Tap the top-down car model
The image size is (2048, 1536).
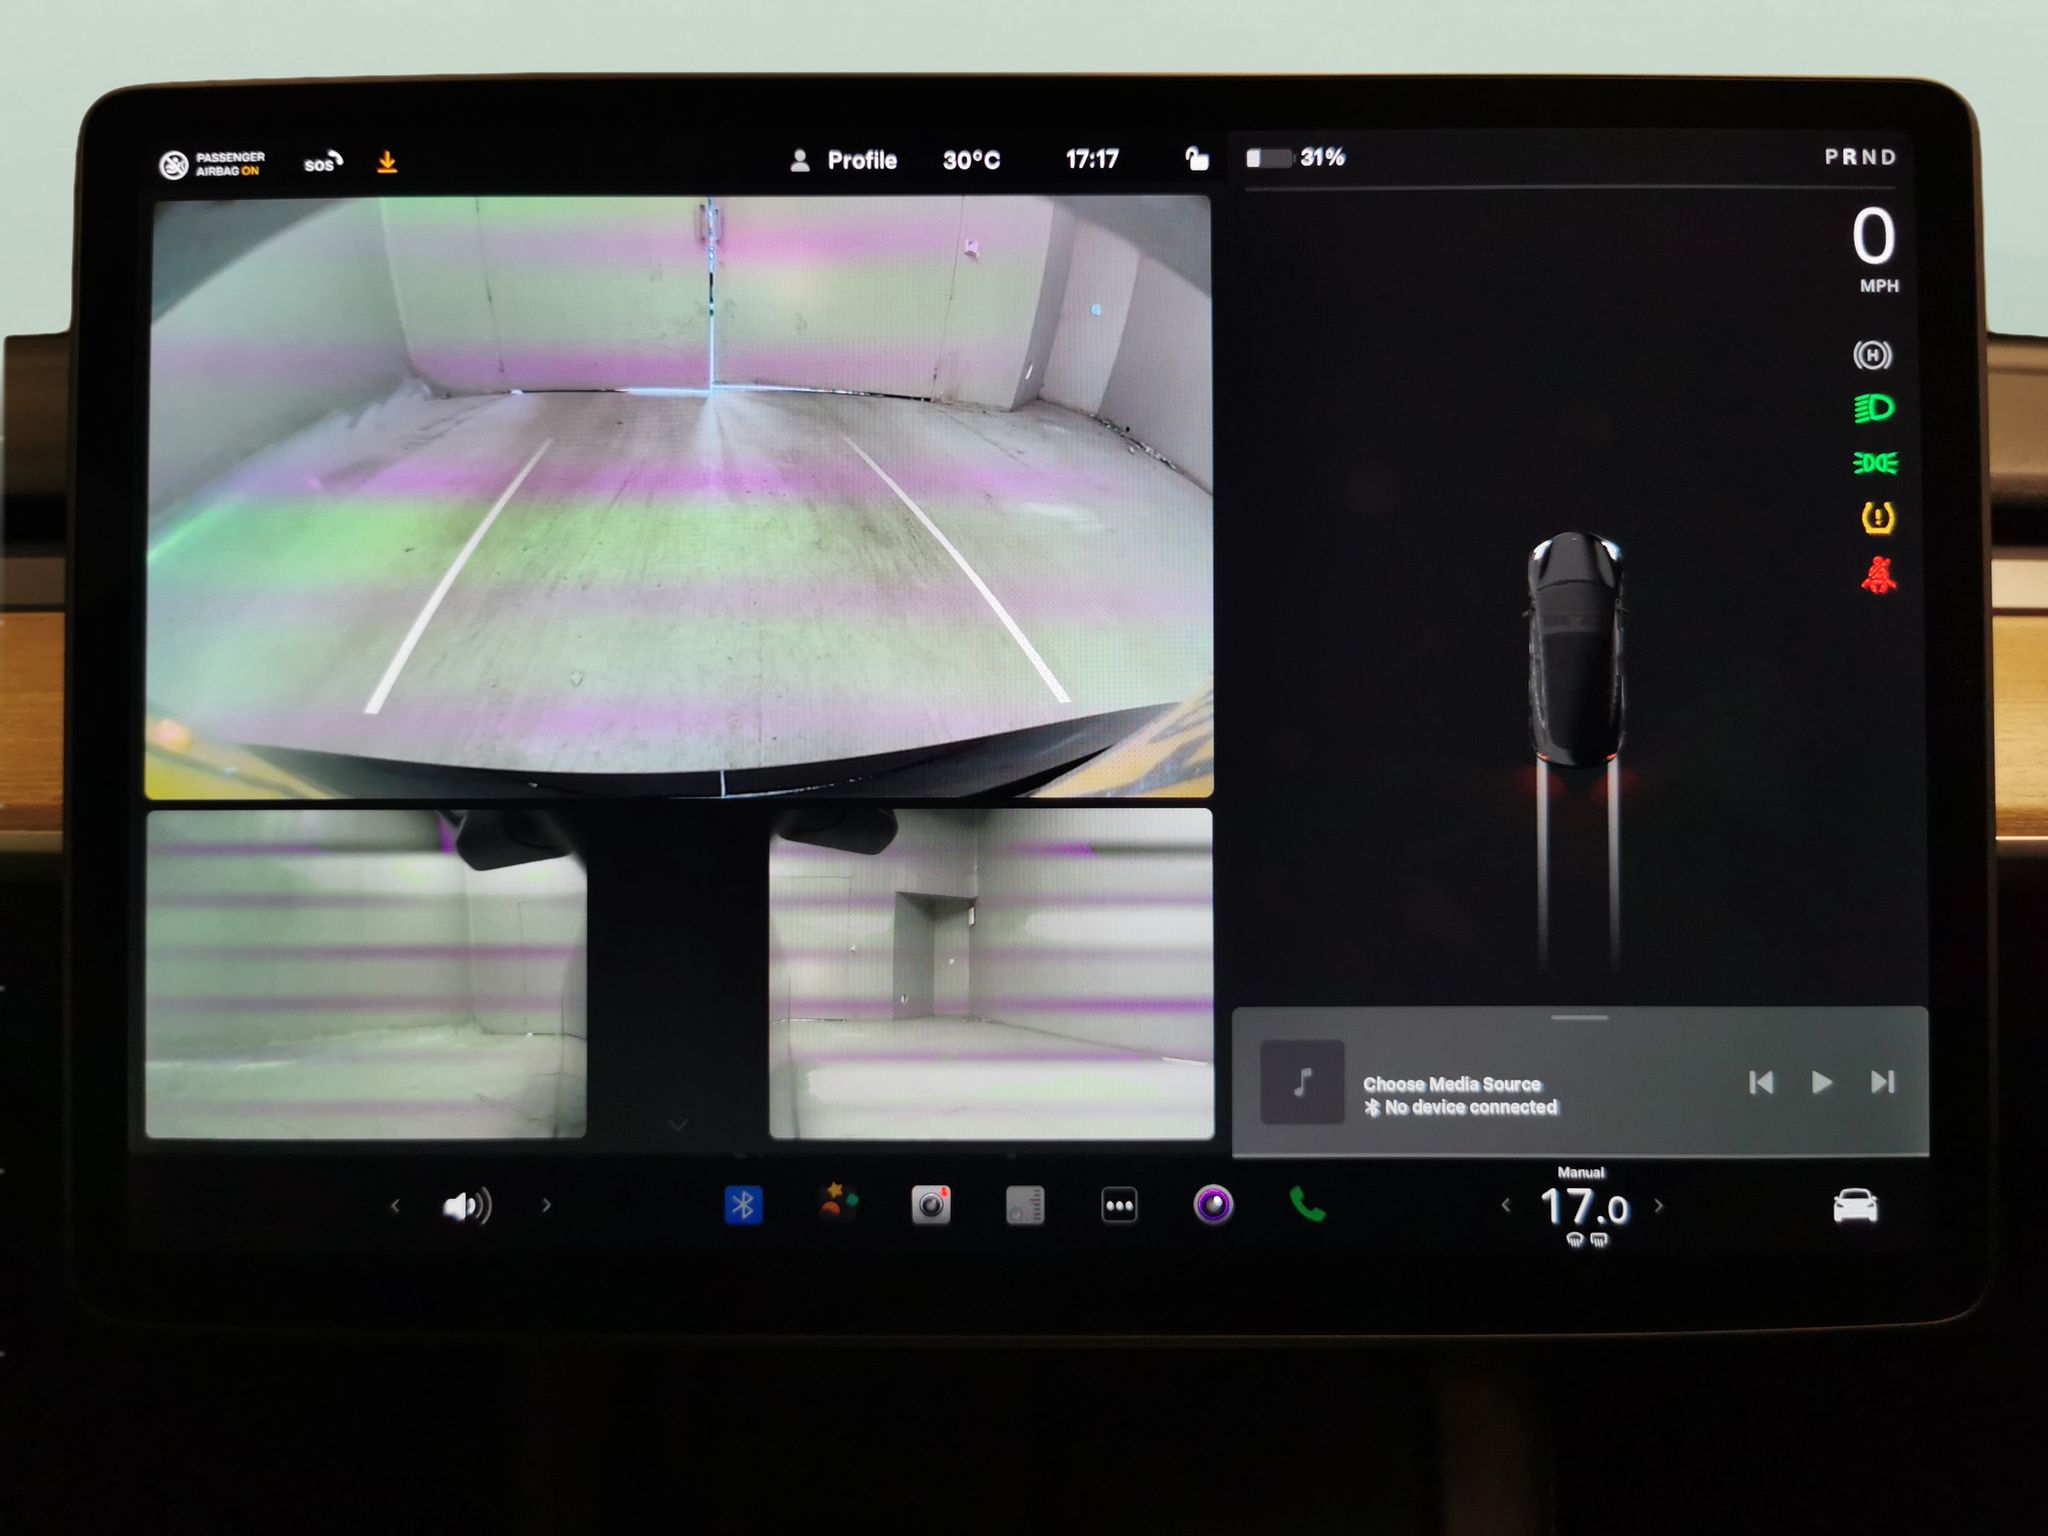[x=1576, y=649]
